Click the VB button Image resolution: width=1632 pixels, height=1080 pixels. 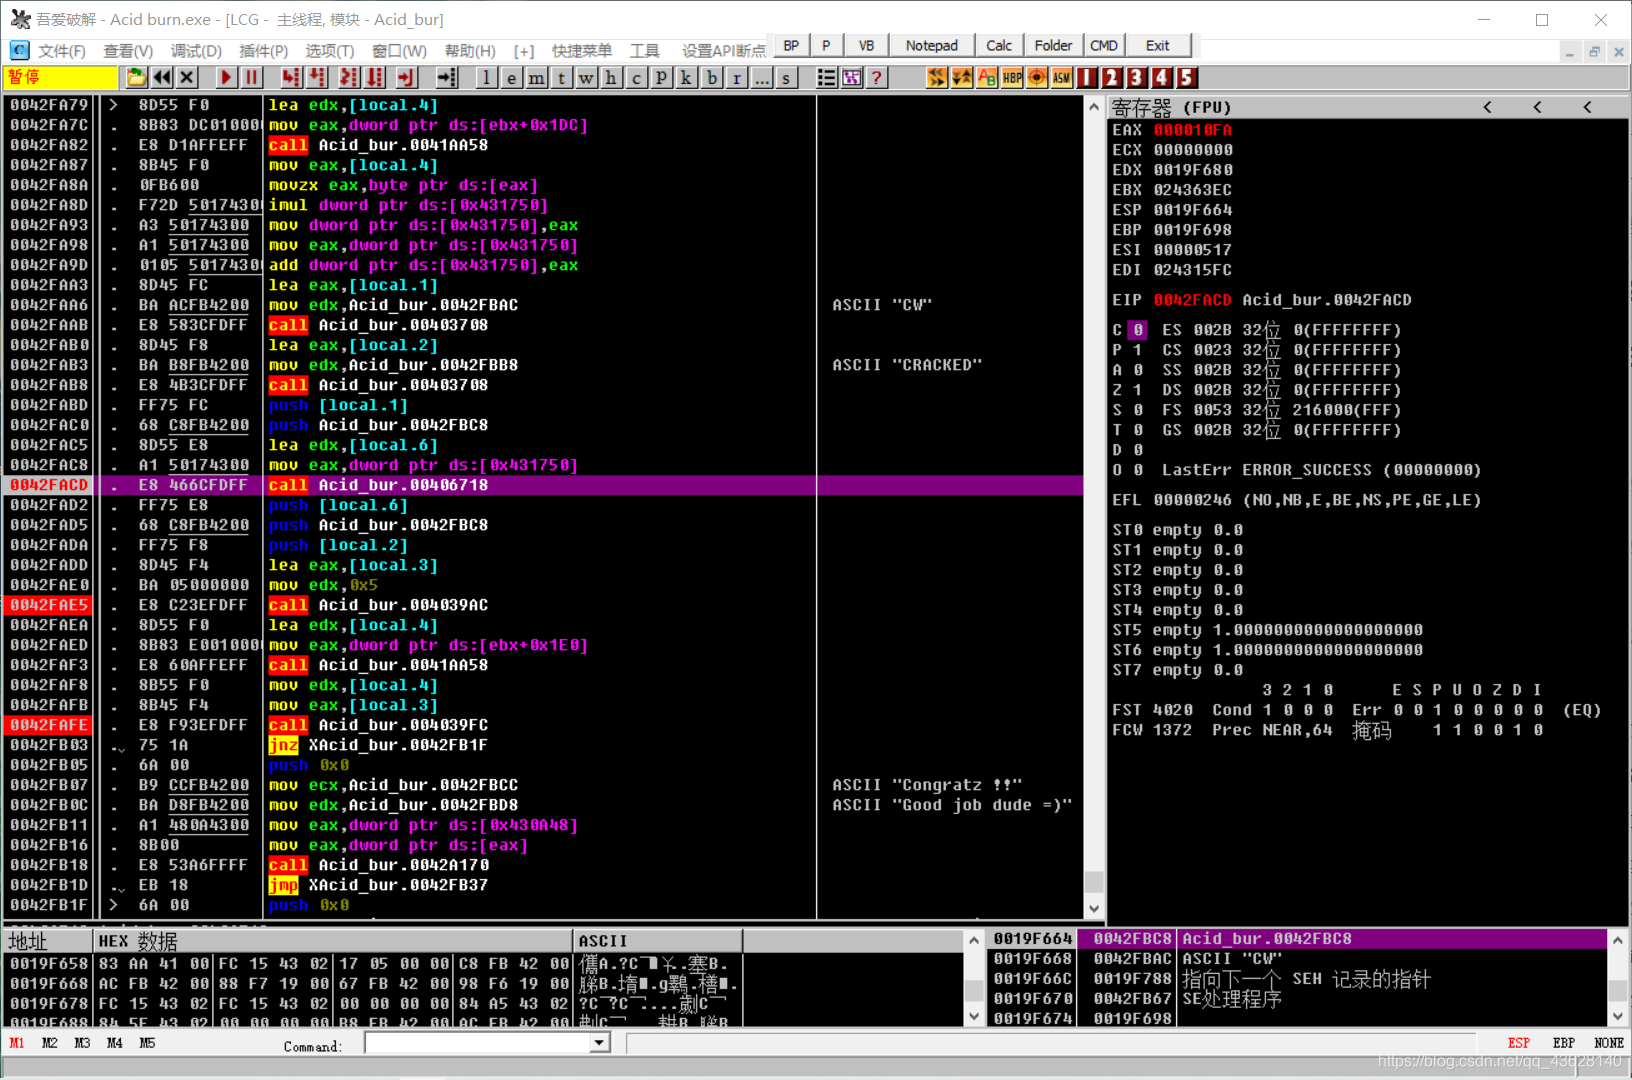[x=866, y=45]
